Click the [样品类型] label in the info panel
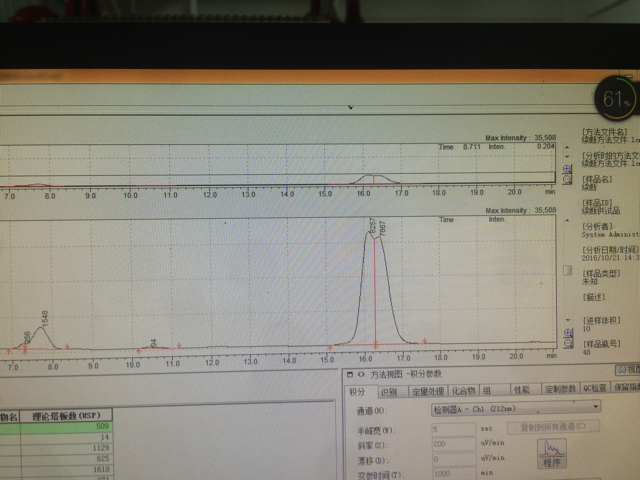640x480 pixels. click(601, 273)
